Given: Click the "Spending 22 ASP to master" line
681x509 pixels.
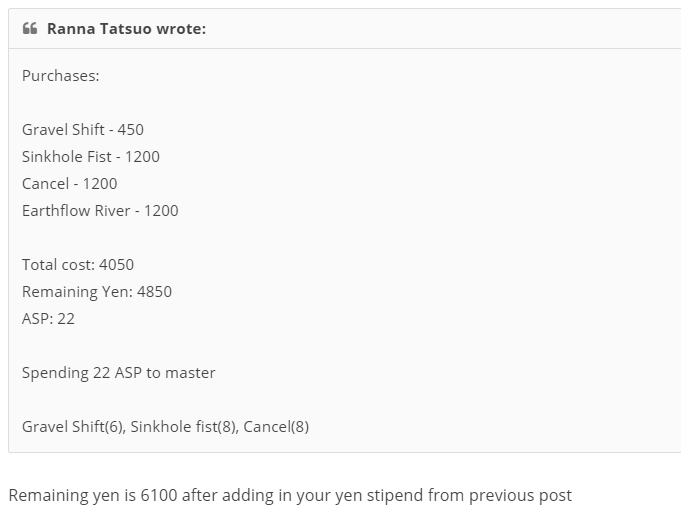Looking at the screenshot, I should pyautogui.click(x=119, y=373).
